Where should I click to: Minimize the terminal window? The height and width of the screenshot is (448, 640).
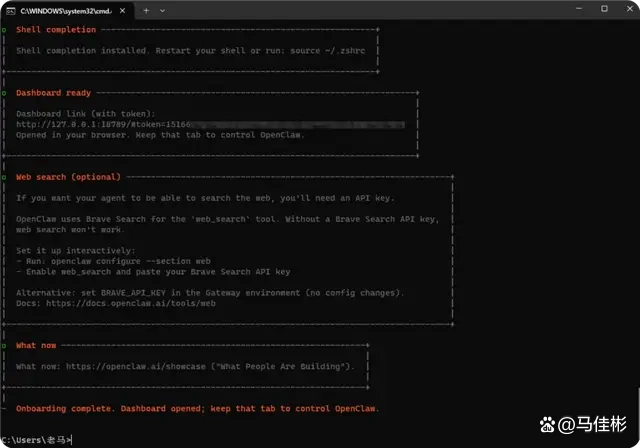[x=576, y=9]
